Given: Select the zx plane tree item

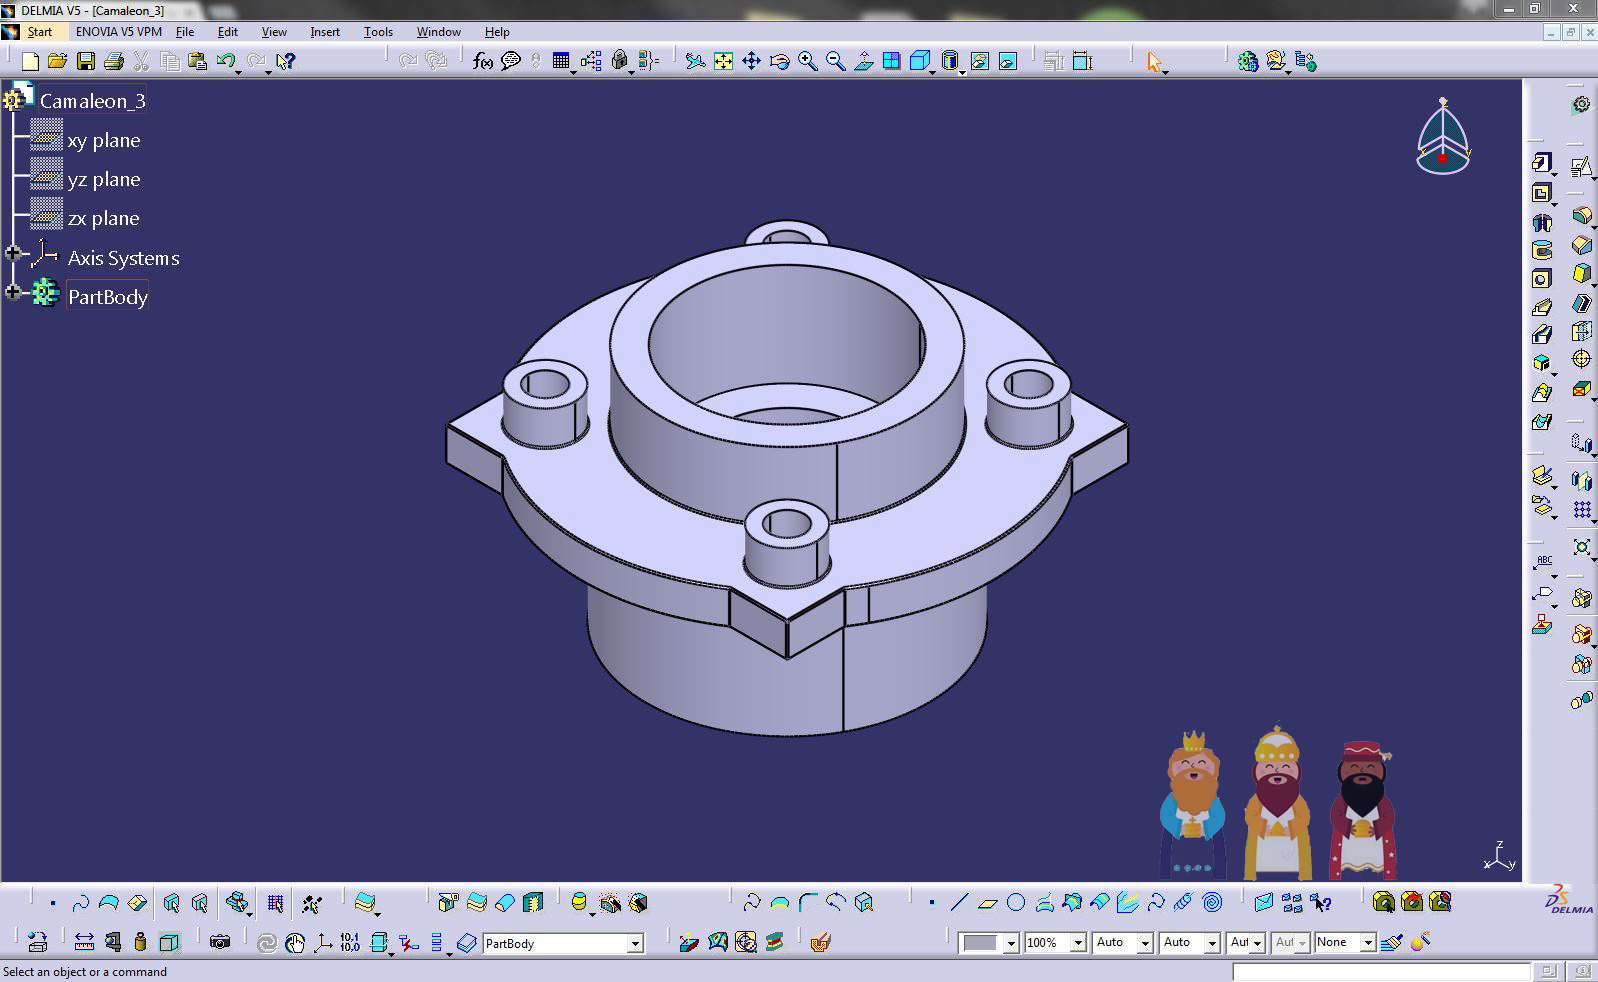Looking at the screenshot, I should pos(104,218).
